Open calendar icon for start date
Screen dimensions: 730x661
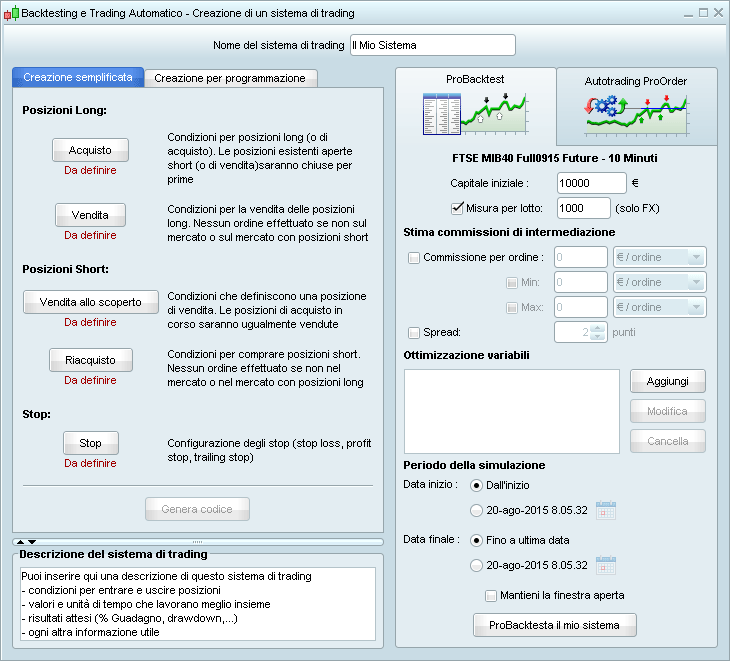[x=605, y=510]
